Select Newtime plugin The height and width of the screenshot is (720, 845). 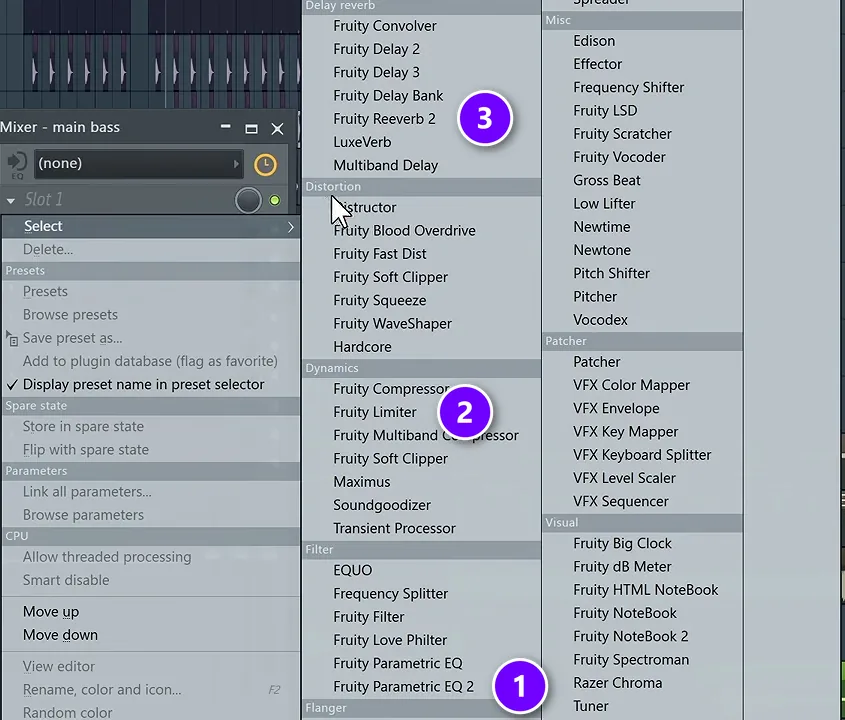tap(601, 226)
